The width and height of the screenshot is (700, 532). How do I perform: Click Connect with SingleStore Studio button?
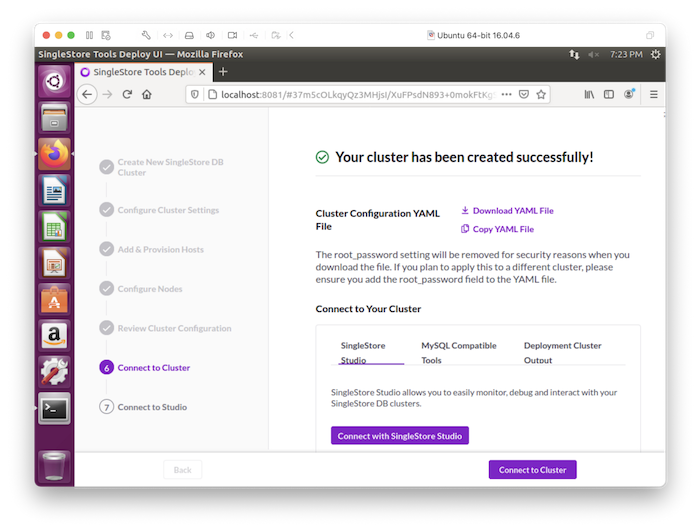[x=400, y=436]
